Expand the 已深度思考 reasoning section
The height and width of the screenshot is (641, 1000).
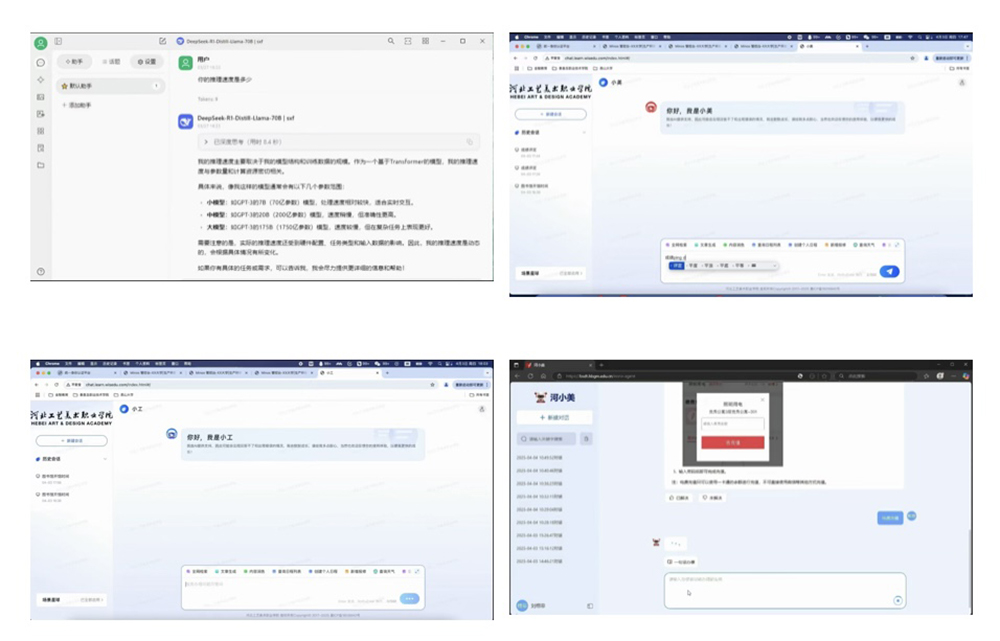coord(206,143)
